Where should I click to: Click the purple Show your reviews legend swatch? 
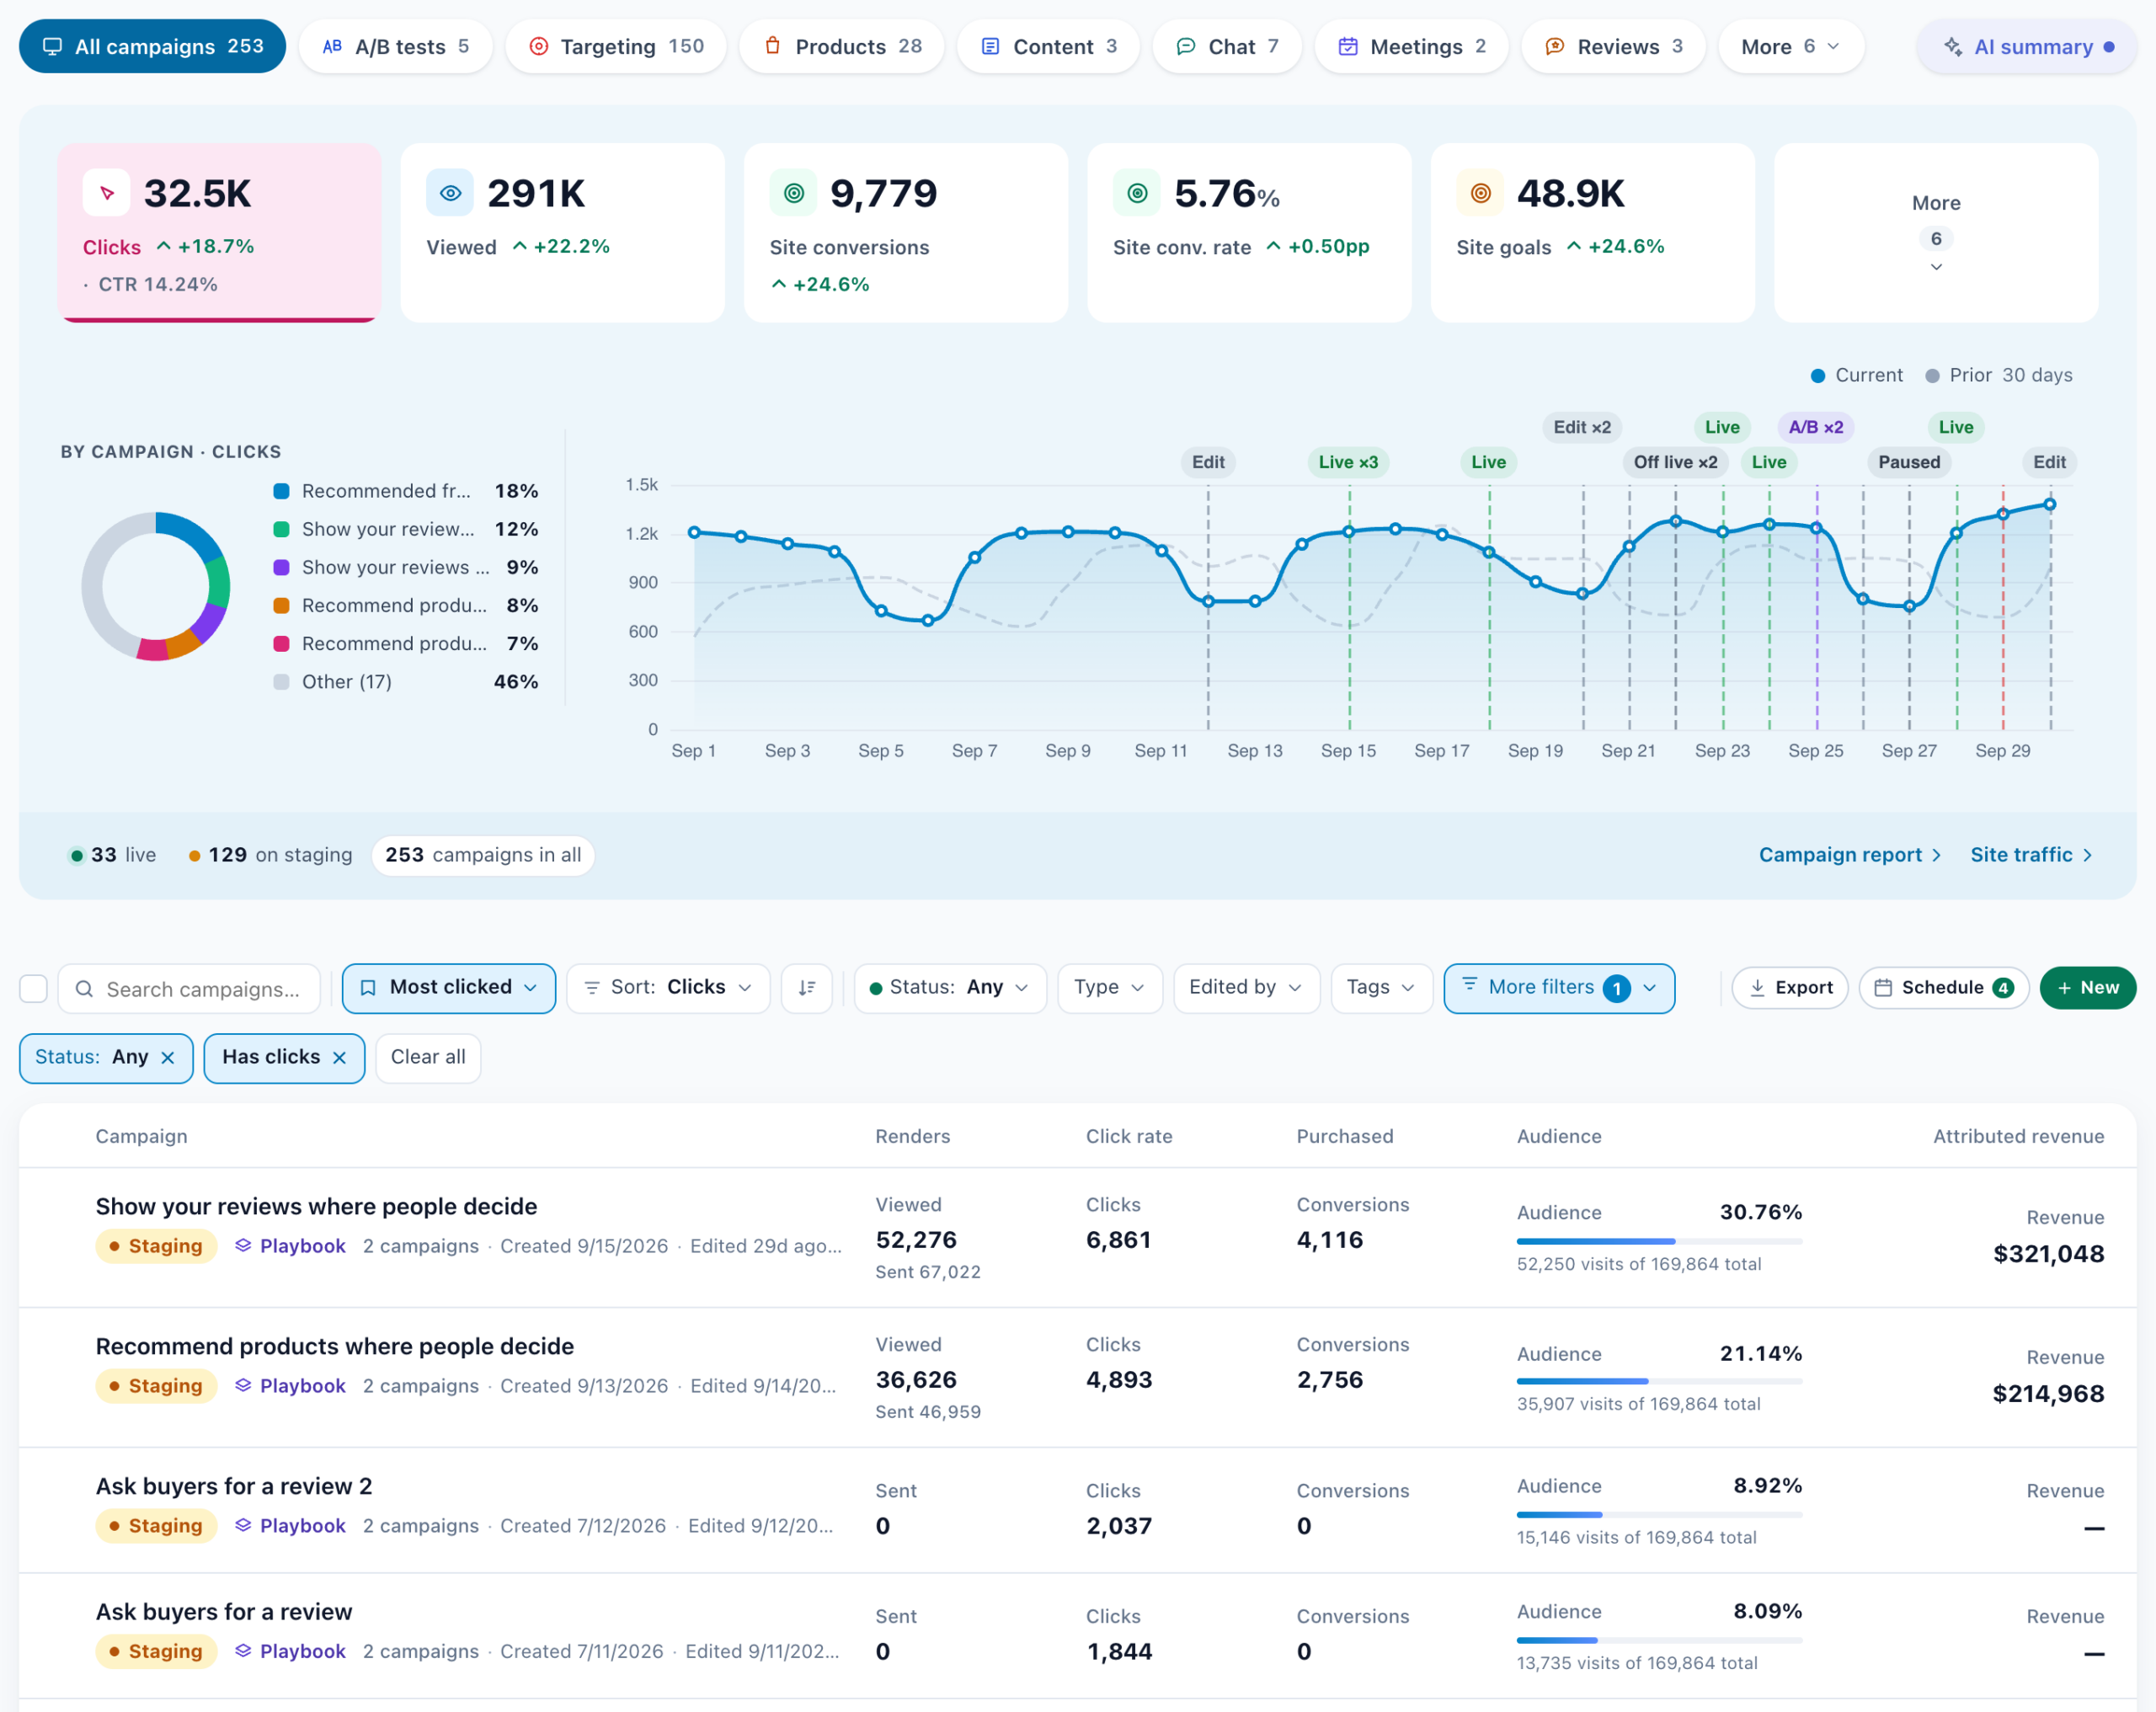click(x=282, y=567)
